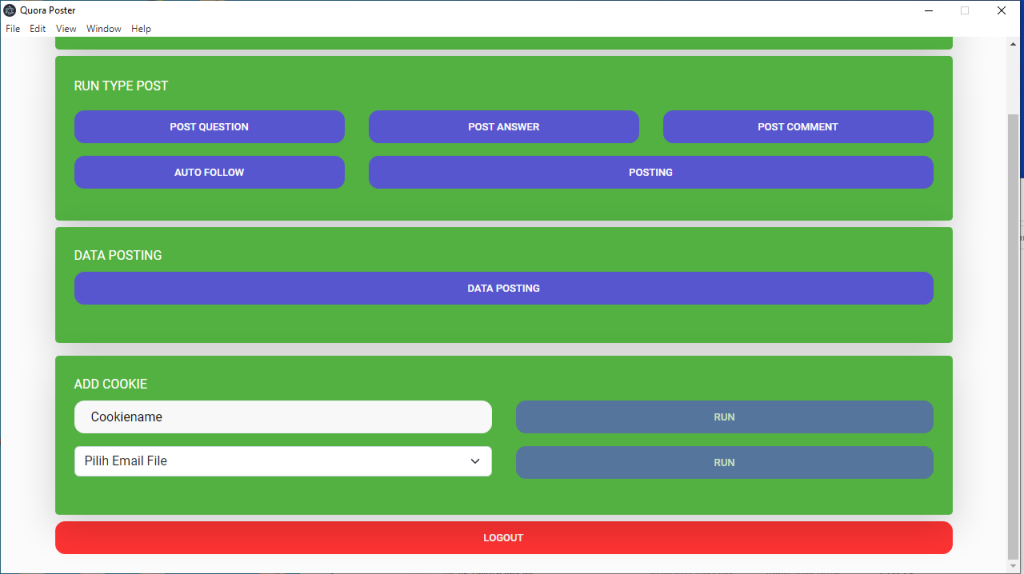Image resolution: width=1024 pixels, height=574 pixels.
Task: Click the 'ADD COOKIE' heading text
Action: click(110, 384)
